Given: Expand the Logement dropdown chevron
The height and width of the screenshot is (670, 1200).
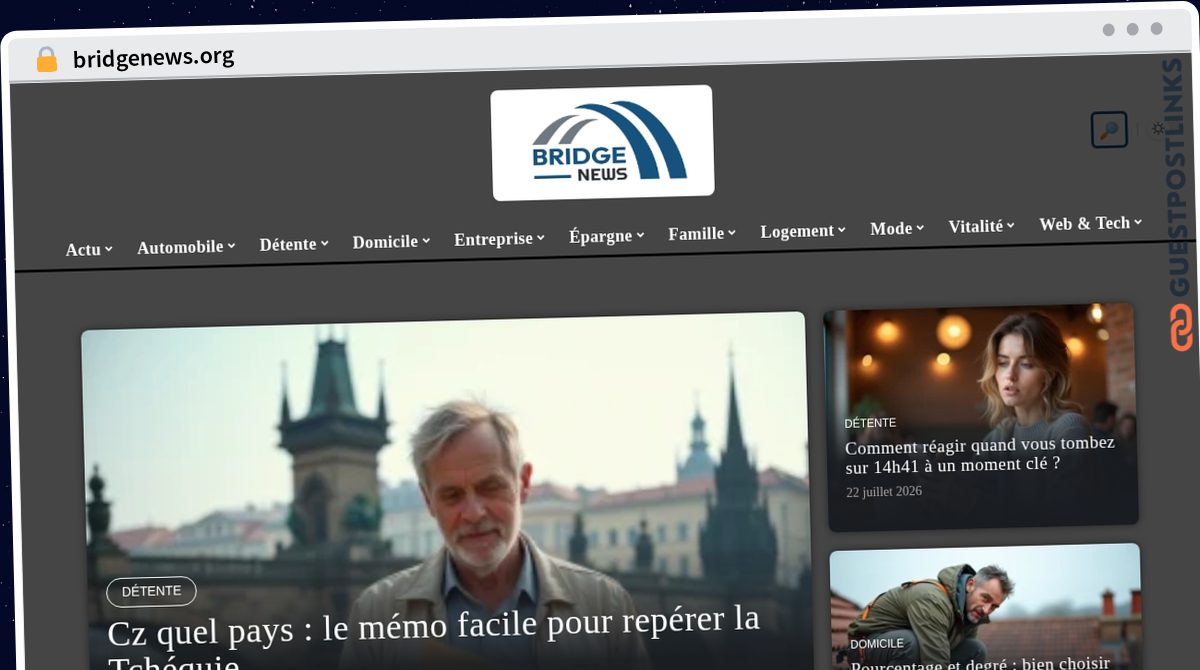Looking at the screenshot, I should pos(842,230).
